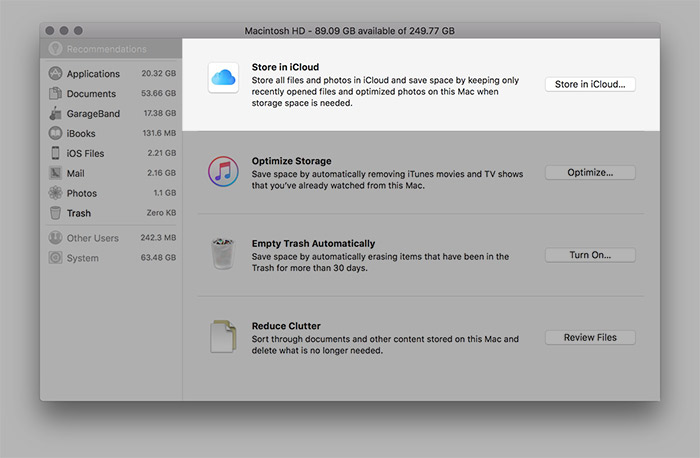Click the Store in iCloud... button
This screenshot has height=458, width=700.
(590, 84)
